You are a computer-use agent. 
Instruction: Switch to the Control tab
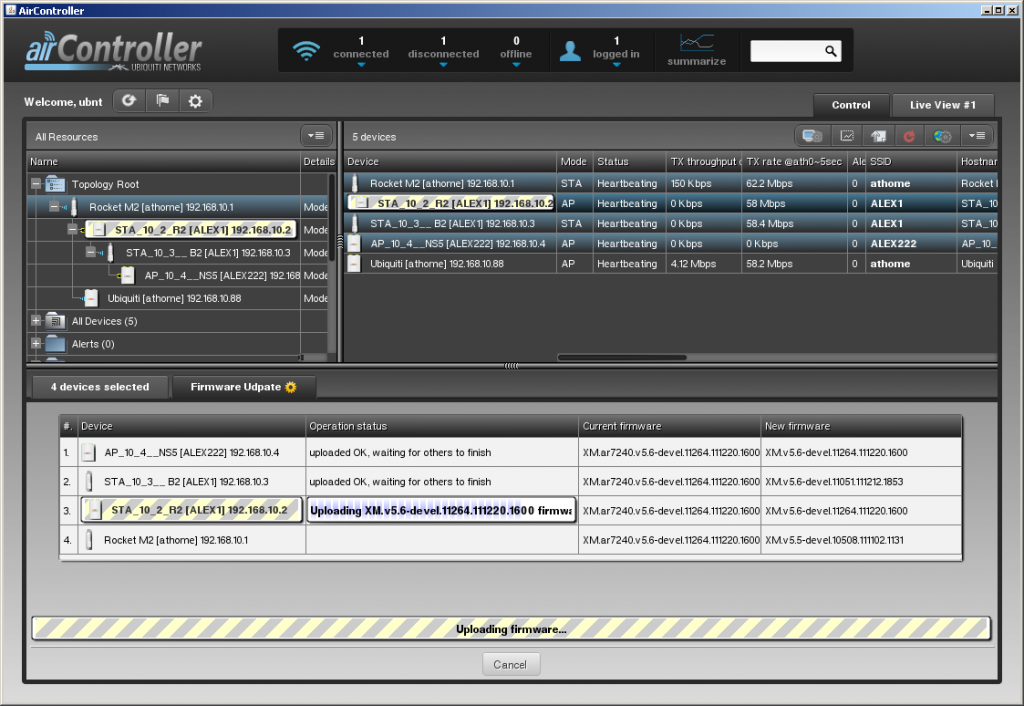(851, 104)
